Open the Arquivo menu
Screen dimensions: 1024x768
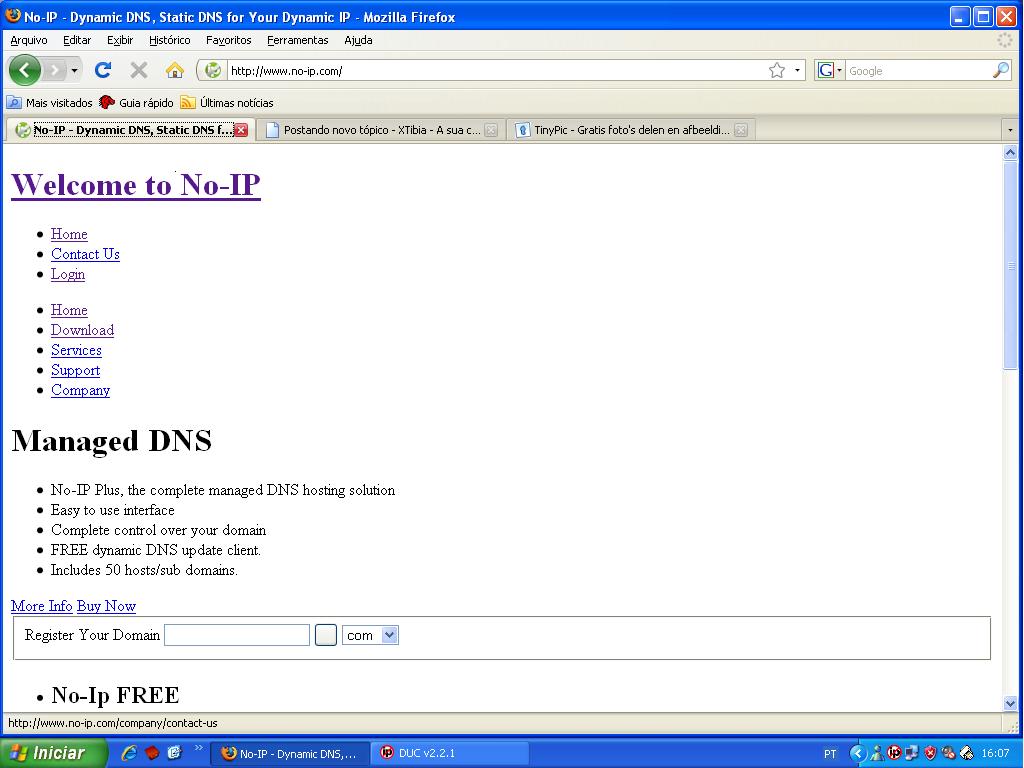[x=29, y=40]
